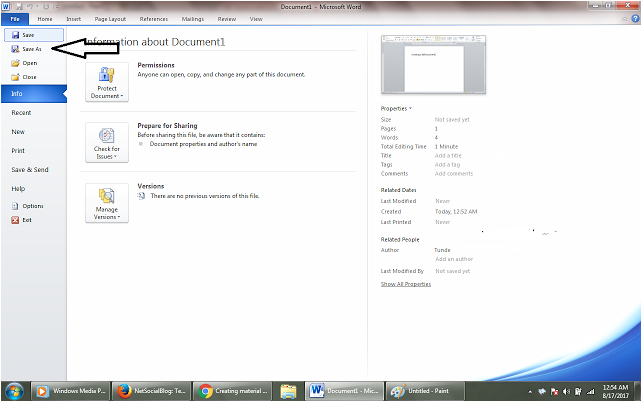The image size is (644, 403).
Task: Click the Windows Start orb
Action: point(14,391)
